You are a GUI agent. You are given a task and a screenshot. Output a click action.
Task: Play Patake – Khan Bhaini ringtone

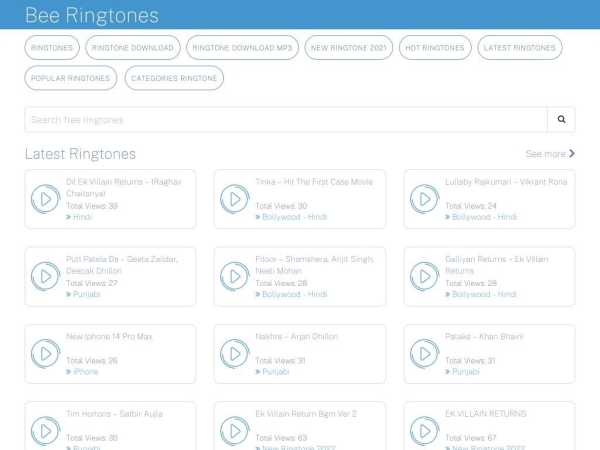pyautogui.click(x=424, y=353)
